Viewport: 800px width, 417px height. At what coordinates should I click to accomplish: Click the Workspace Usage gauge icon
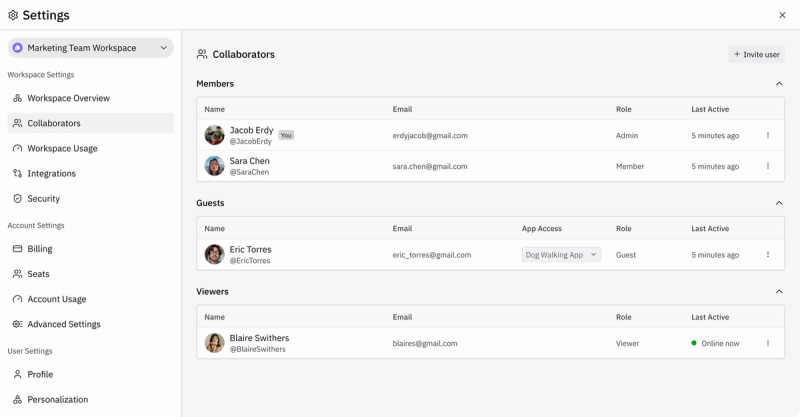[x=17, y=149]
